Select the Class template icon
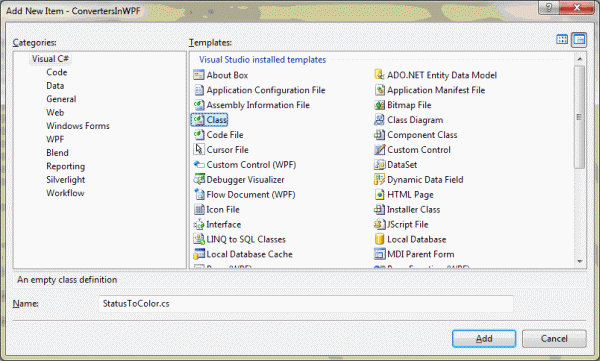Screen dimensions: 600x361 pyautogui.click(x=199, y=120)
